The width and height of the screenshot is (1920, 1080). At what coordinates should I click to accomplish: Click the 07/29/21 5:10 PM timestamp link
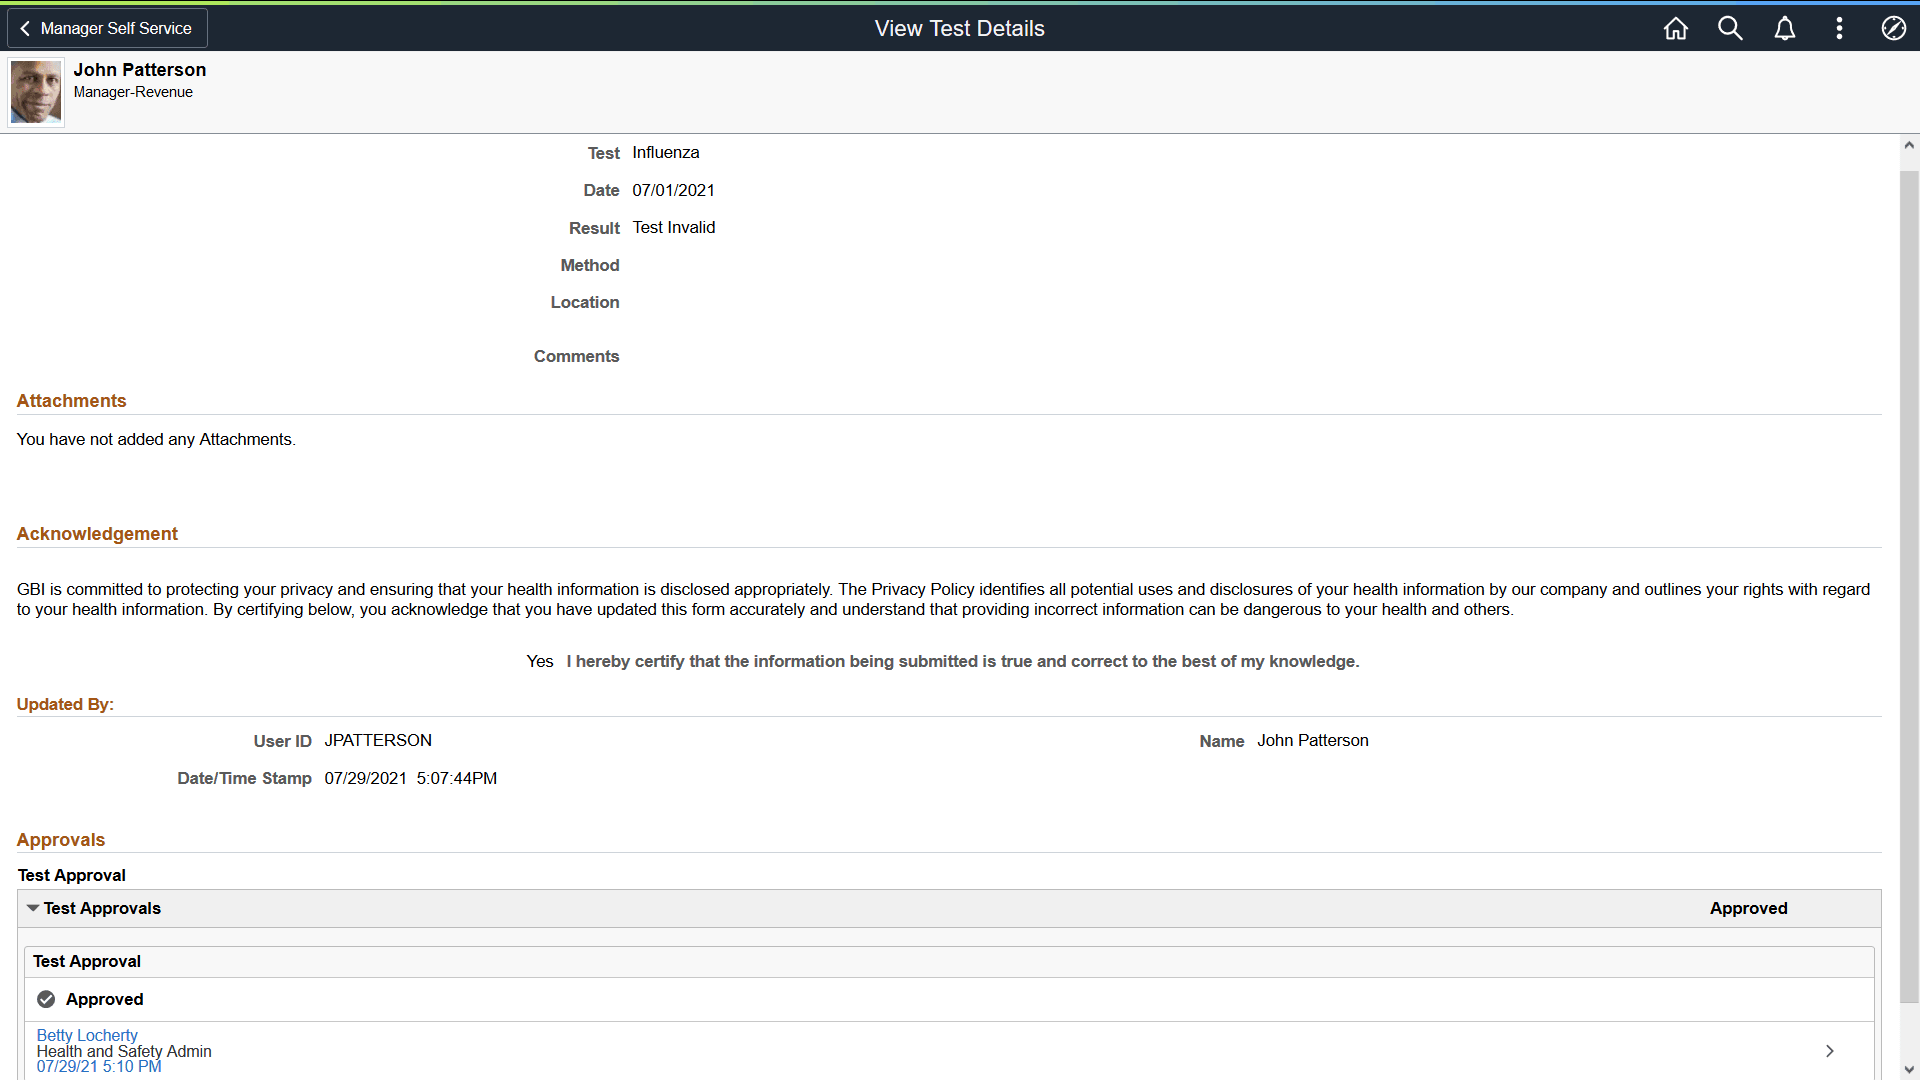[99, 1067]
